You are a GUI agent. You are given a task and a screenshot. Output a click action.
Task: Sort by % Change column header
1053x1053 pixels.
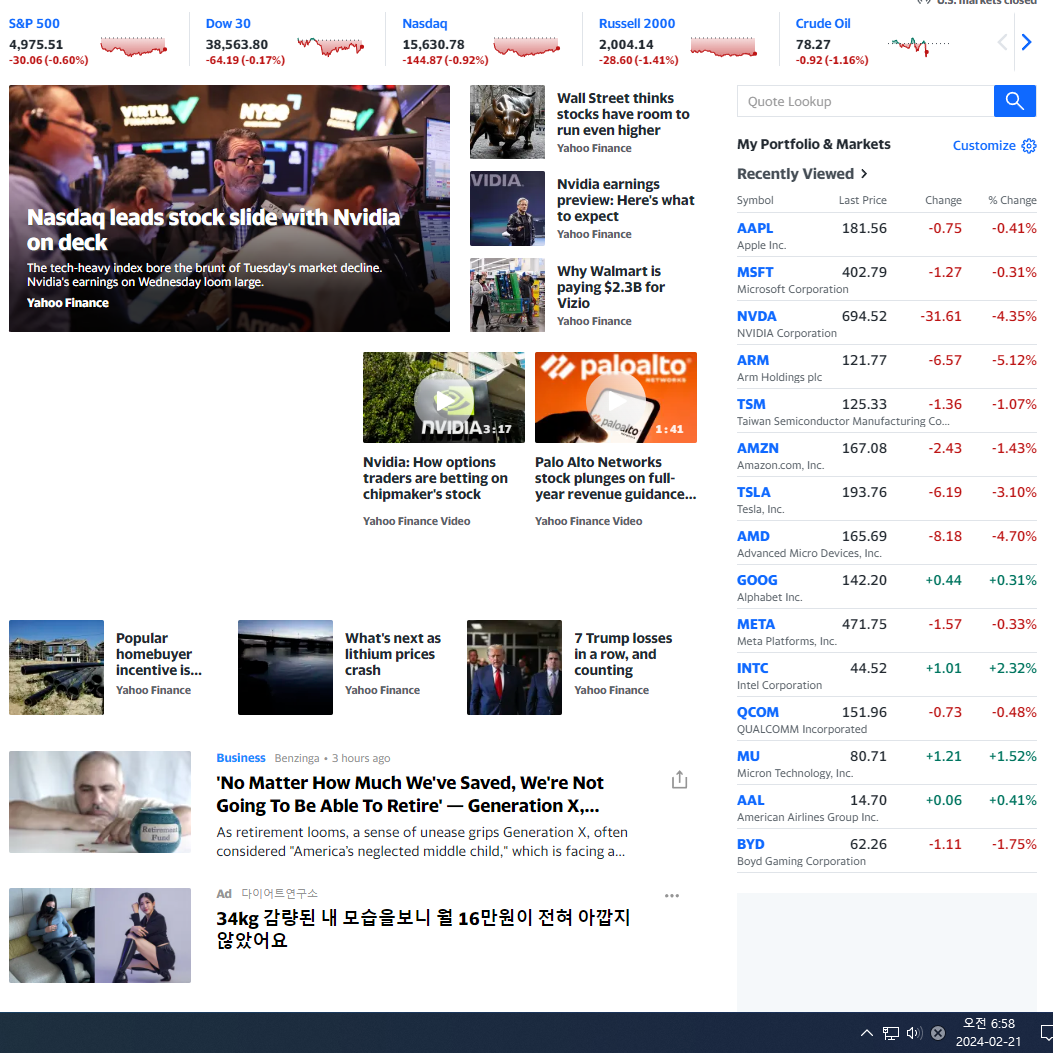(1012, 200)
